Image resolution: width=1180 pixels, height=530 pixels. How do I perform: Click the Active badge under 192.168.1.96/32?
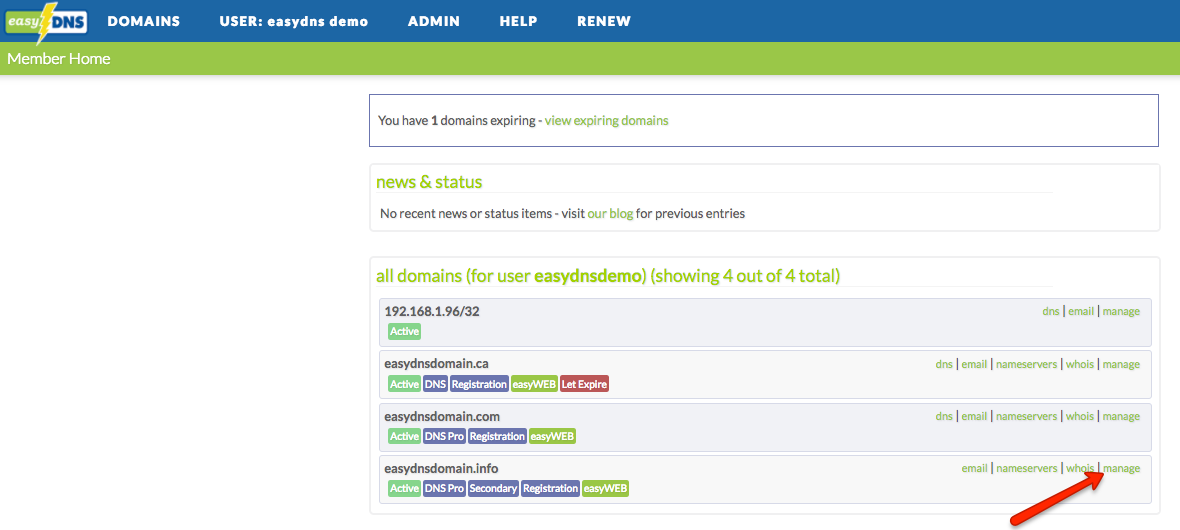(x=405, y=331)
